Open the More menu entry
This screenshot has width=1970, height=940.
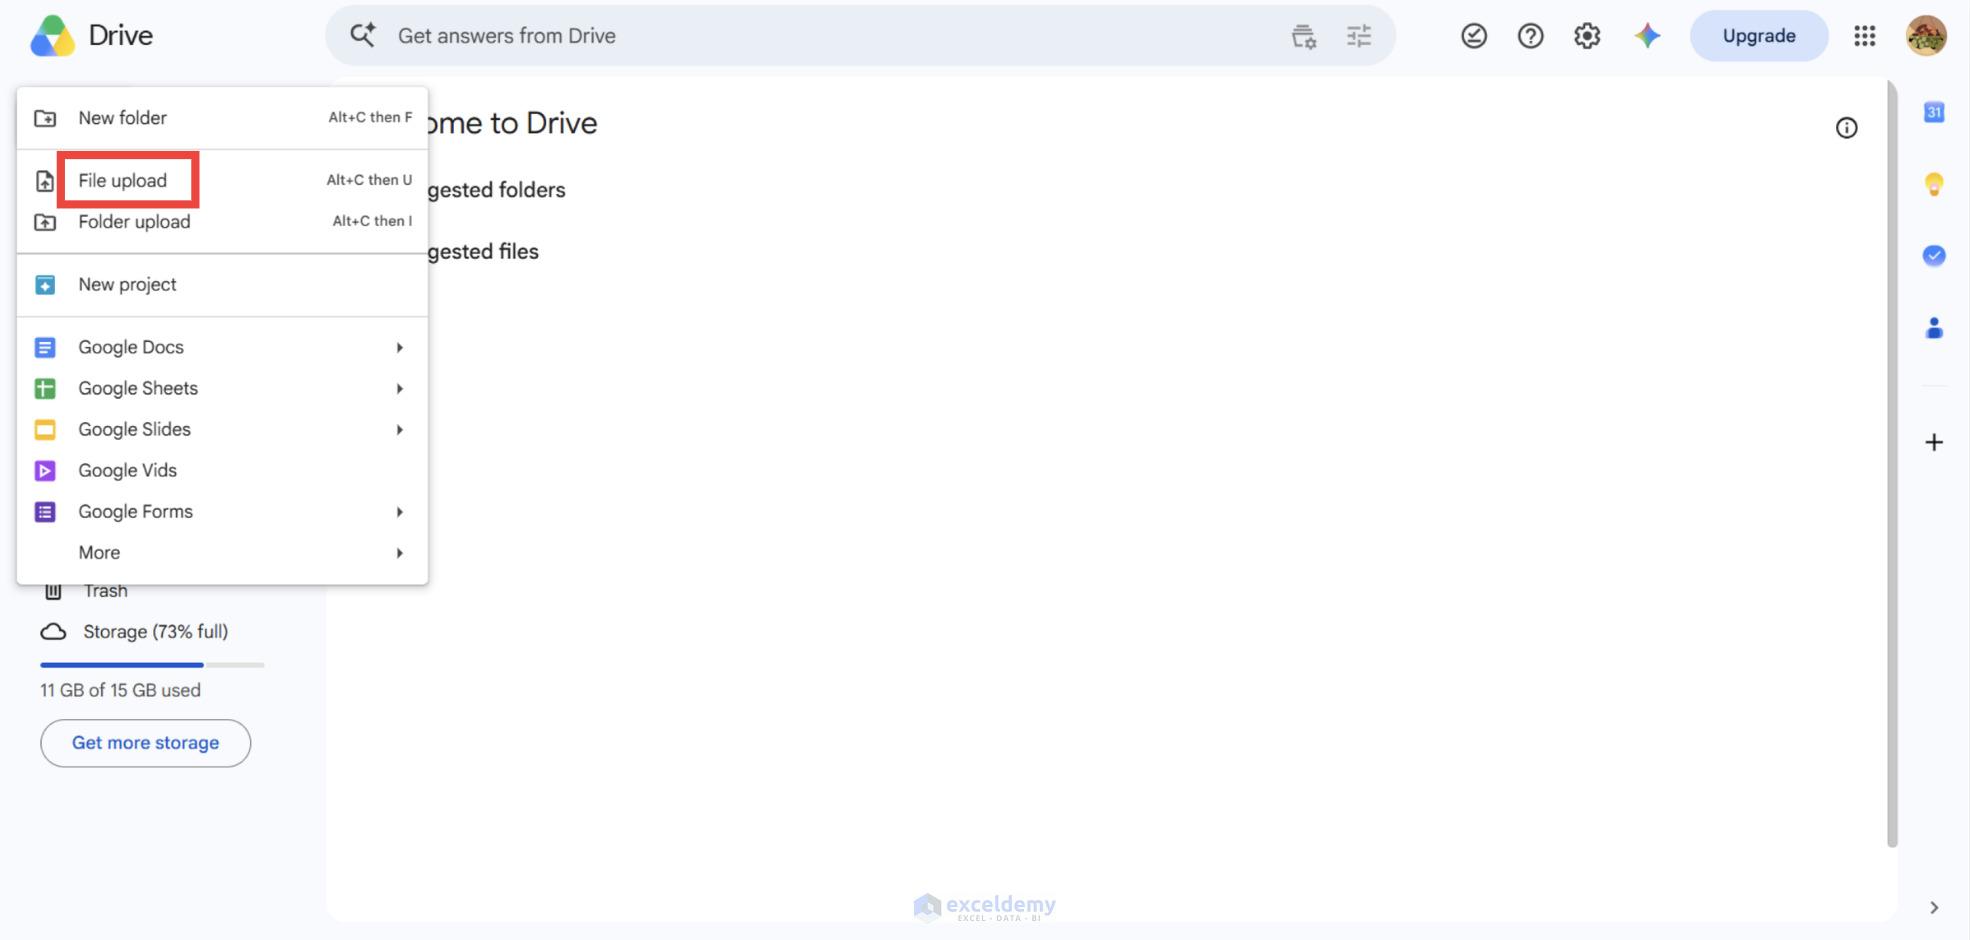point(222,553)
